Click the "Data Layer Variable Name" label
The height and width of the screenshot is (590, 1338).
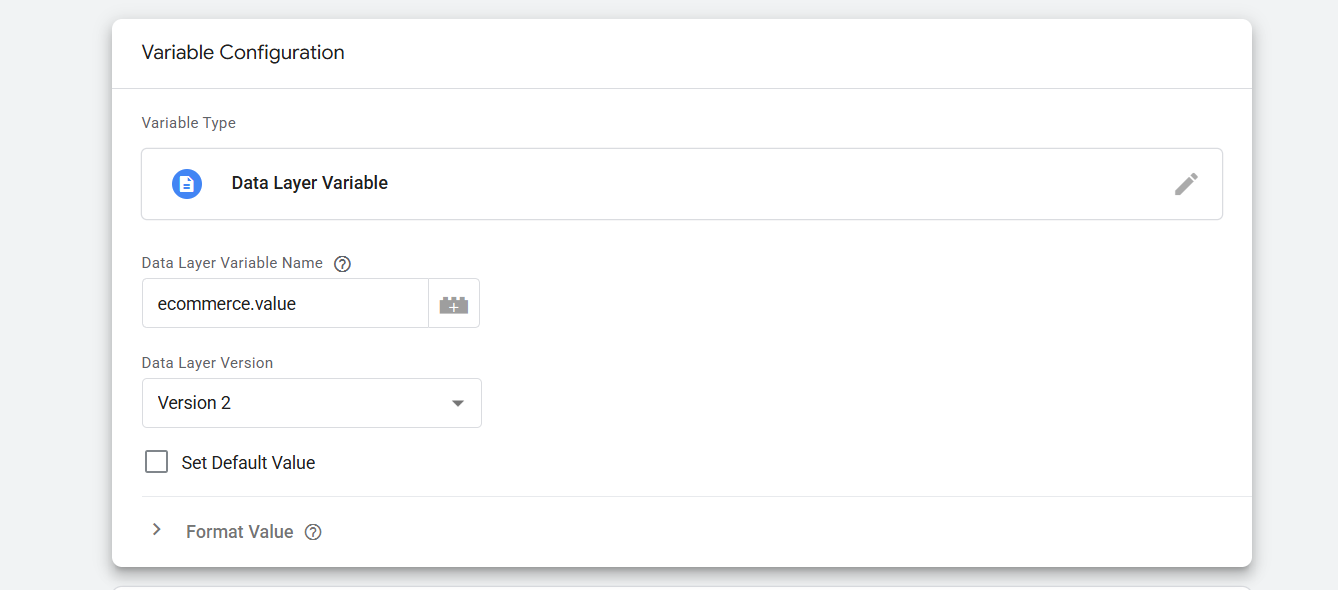232,263
